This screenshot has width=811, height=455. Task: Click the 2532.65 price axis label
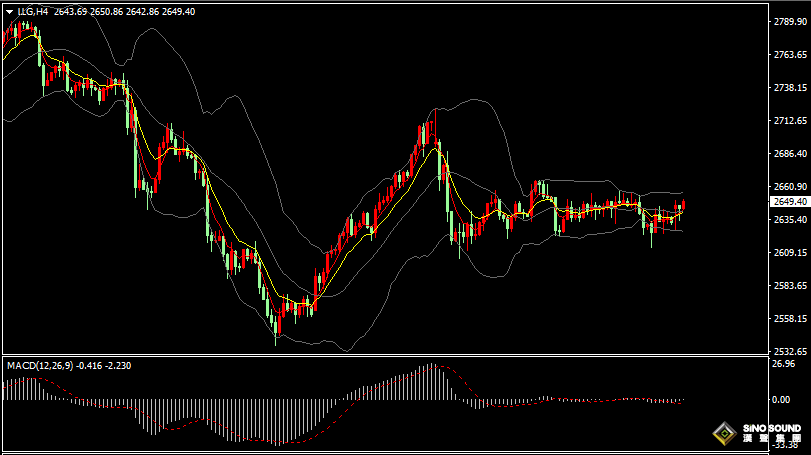(790, 351)
